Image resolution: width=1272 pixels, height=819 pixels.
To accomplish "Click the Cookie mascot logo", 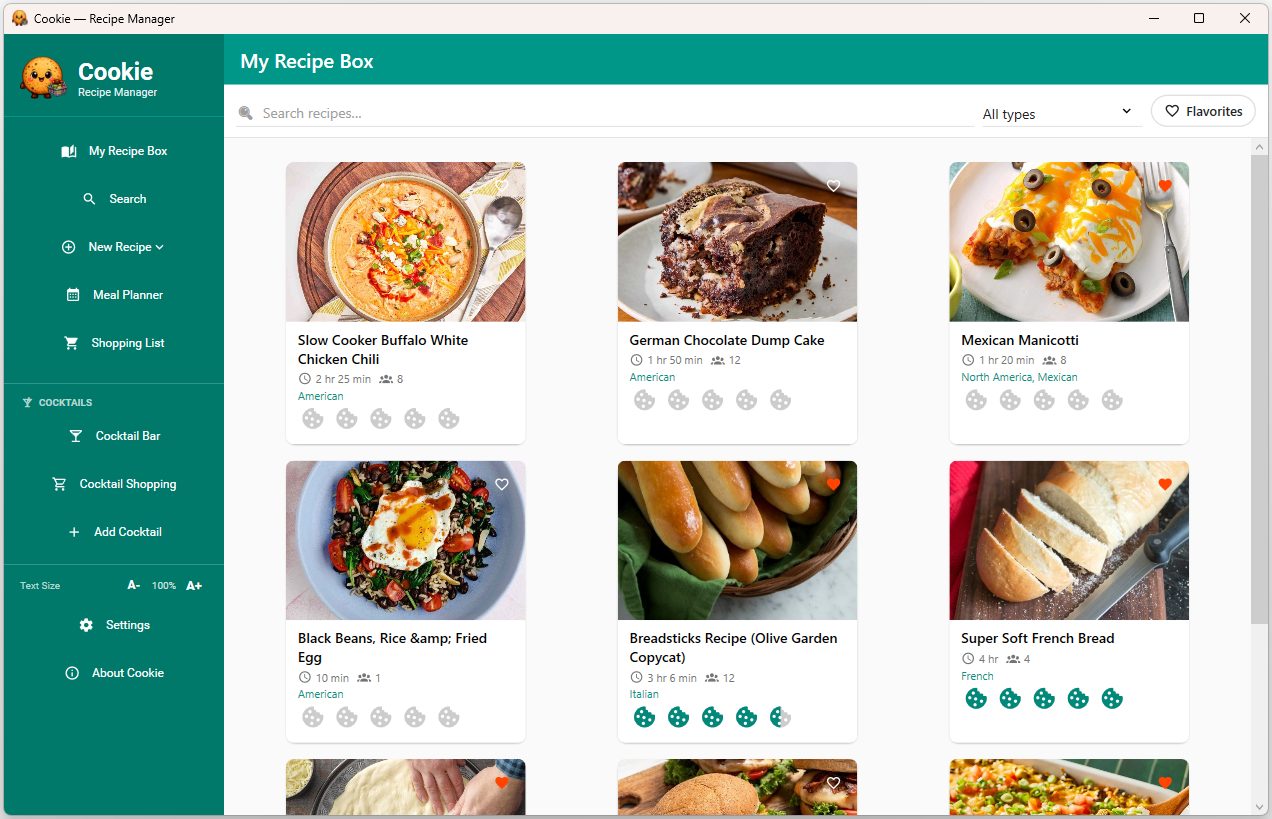I will [x=43, y=77].
